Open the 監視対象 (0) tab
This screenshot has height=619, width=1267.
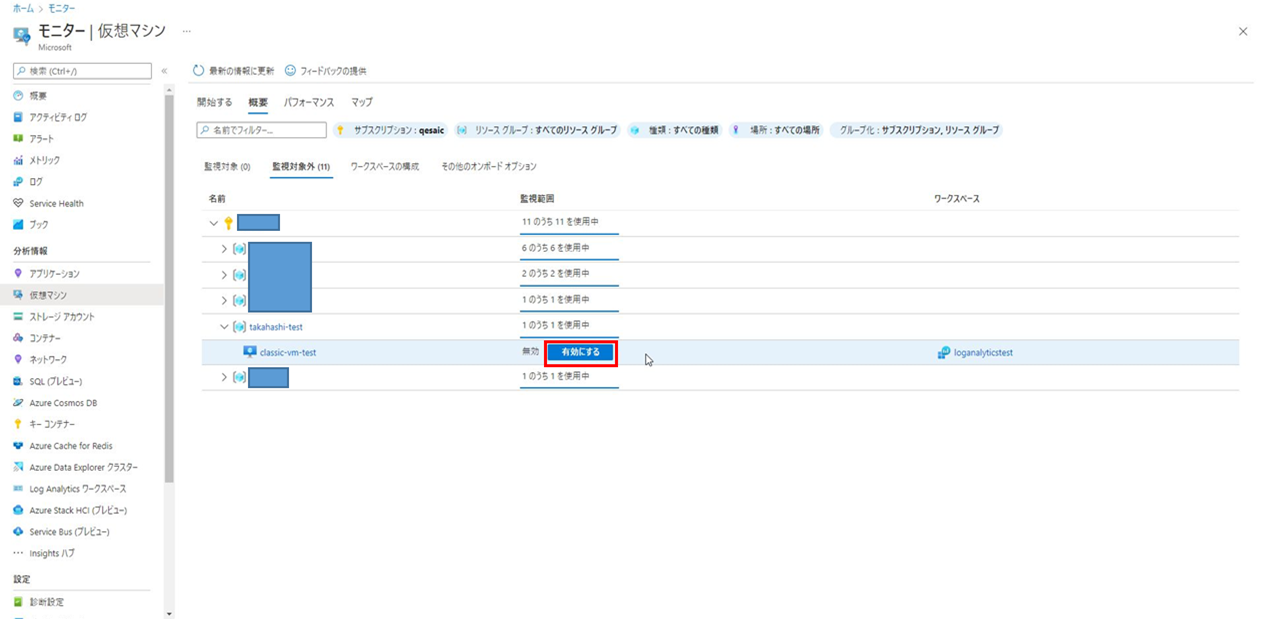(228, 166)
